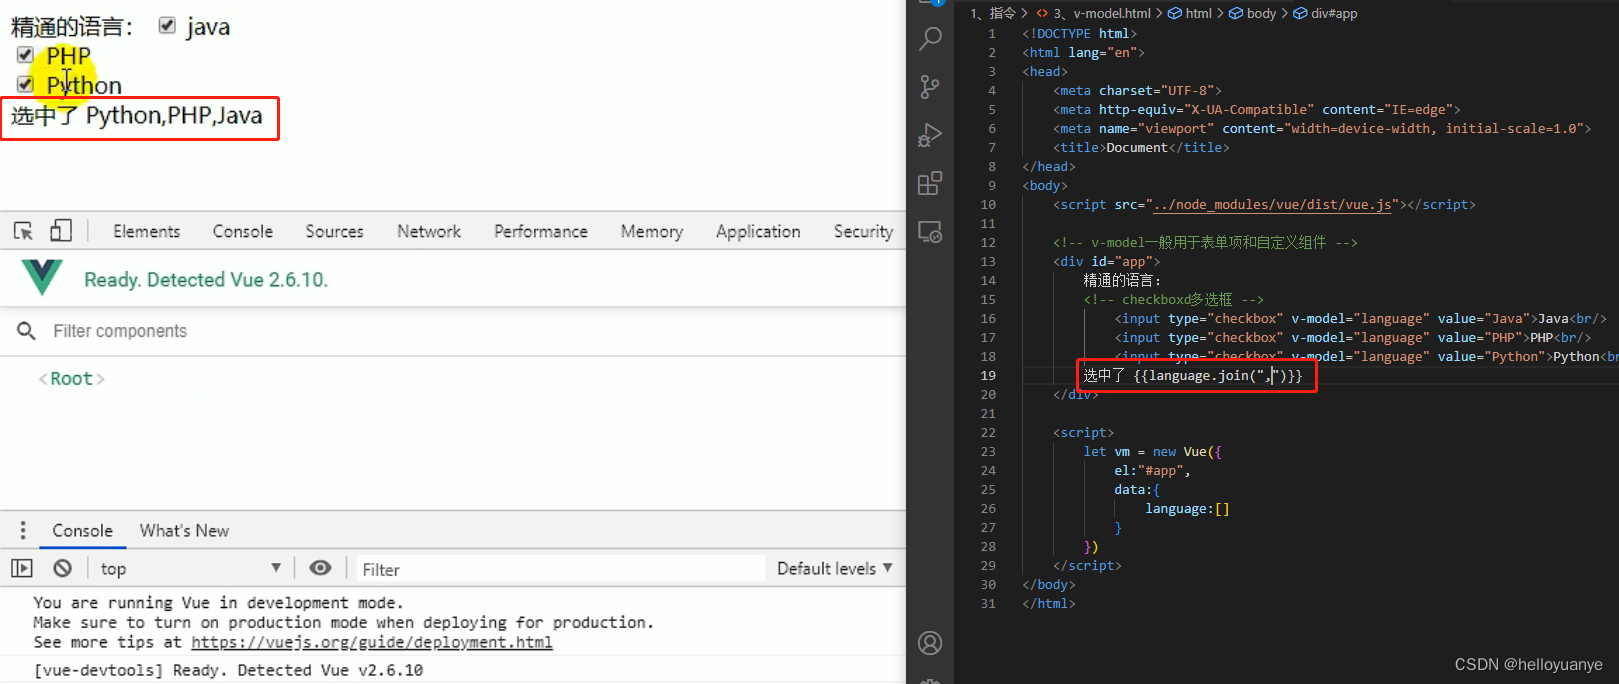Screen dimensions: 1619x684
Task: Click the 精通的语言 label on the page
Action: click(x=72, y=27)
